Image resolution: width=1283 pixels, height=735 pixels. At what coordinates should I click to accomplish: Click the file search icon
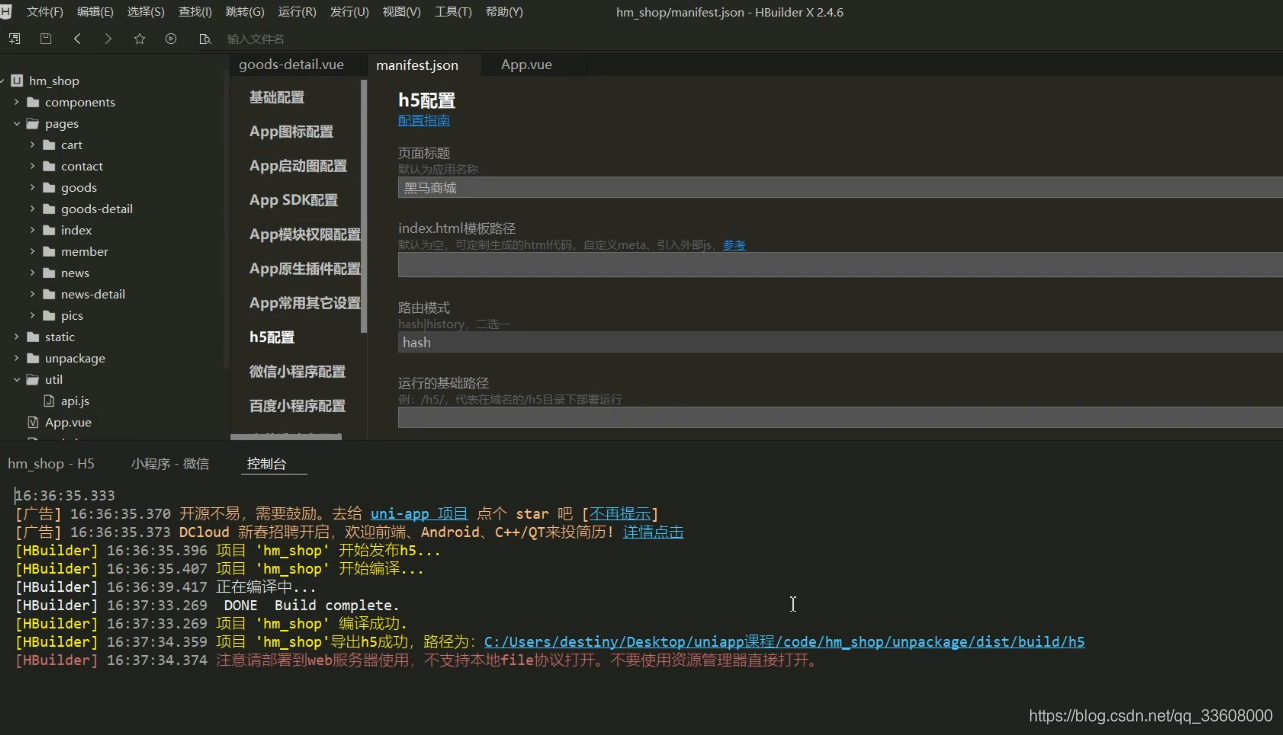(x=205, y=39)
